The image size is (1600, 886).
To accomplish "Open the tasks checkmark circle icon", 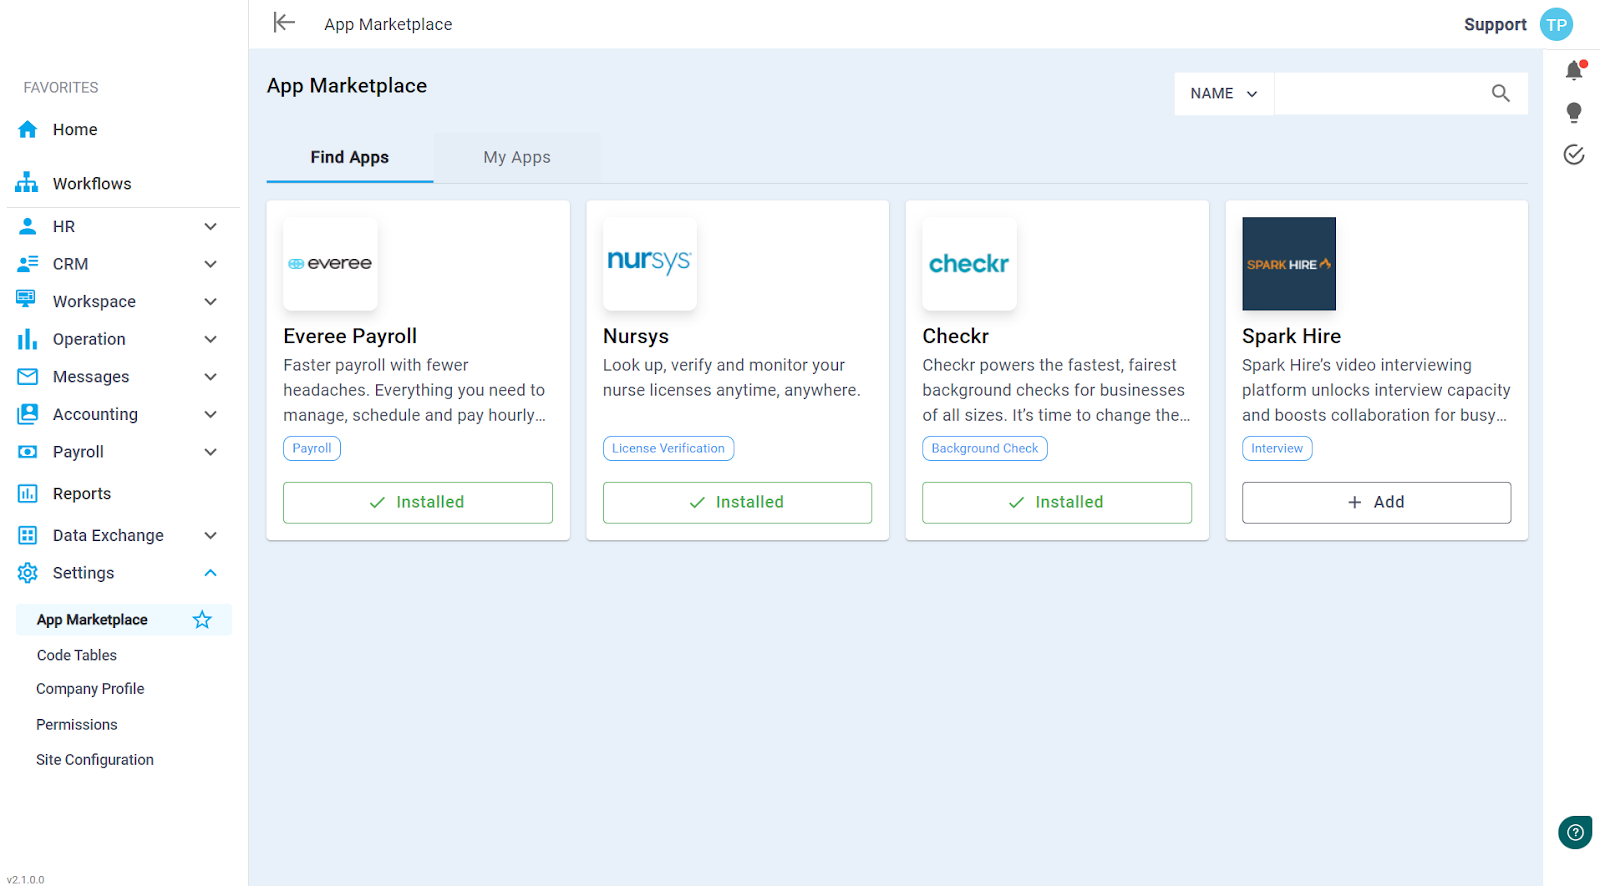I will 1574,154.
